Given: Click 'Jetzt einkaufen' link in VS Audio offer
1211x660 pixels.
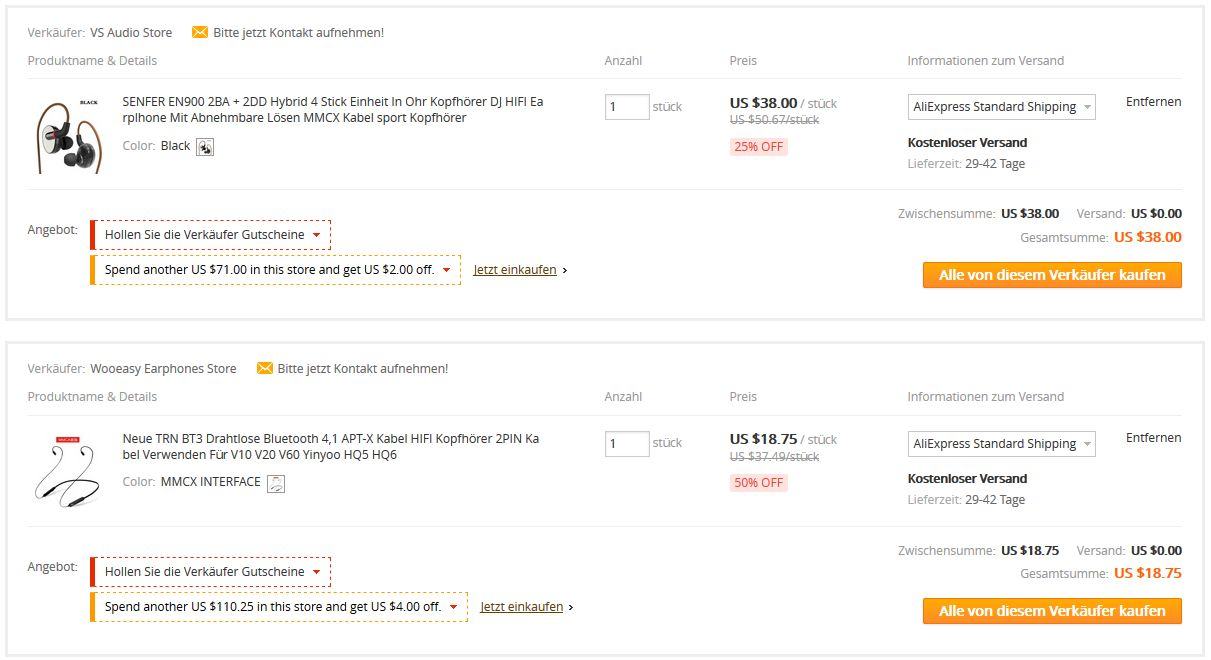Looking at the screenshot, I should click(515, 270).
